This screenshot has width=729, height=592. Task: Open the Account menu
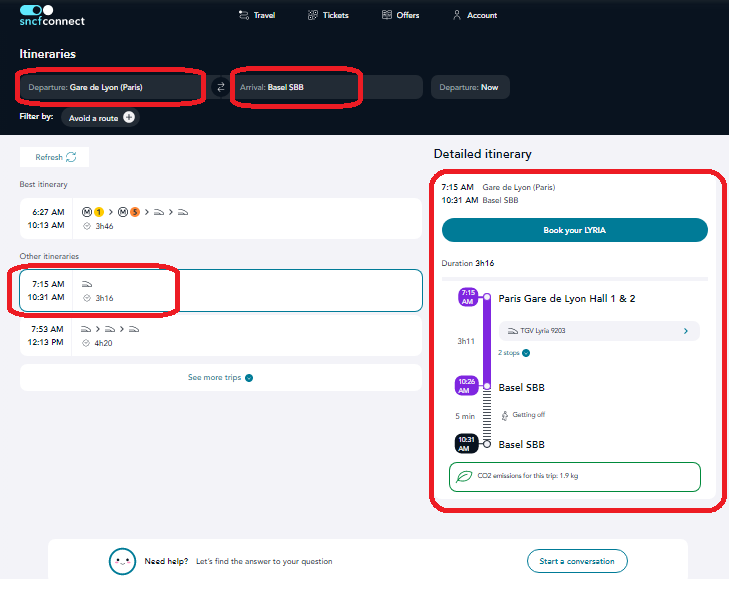tap(475, 15)
